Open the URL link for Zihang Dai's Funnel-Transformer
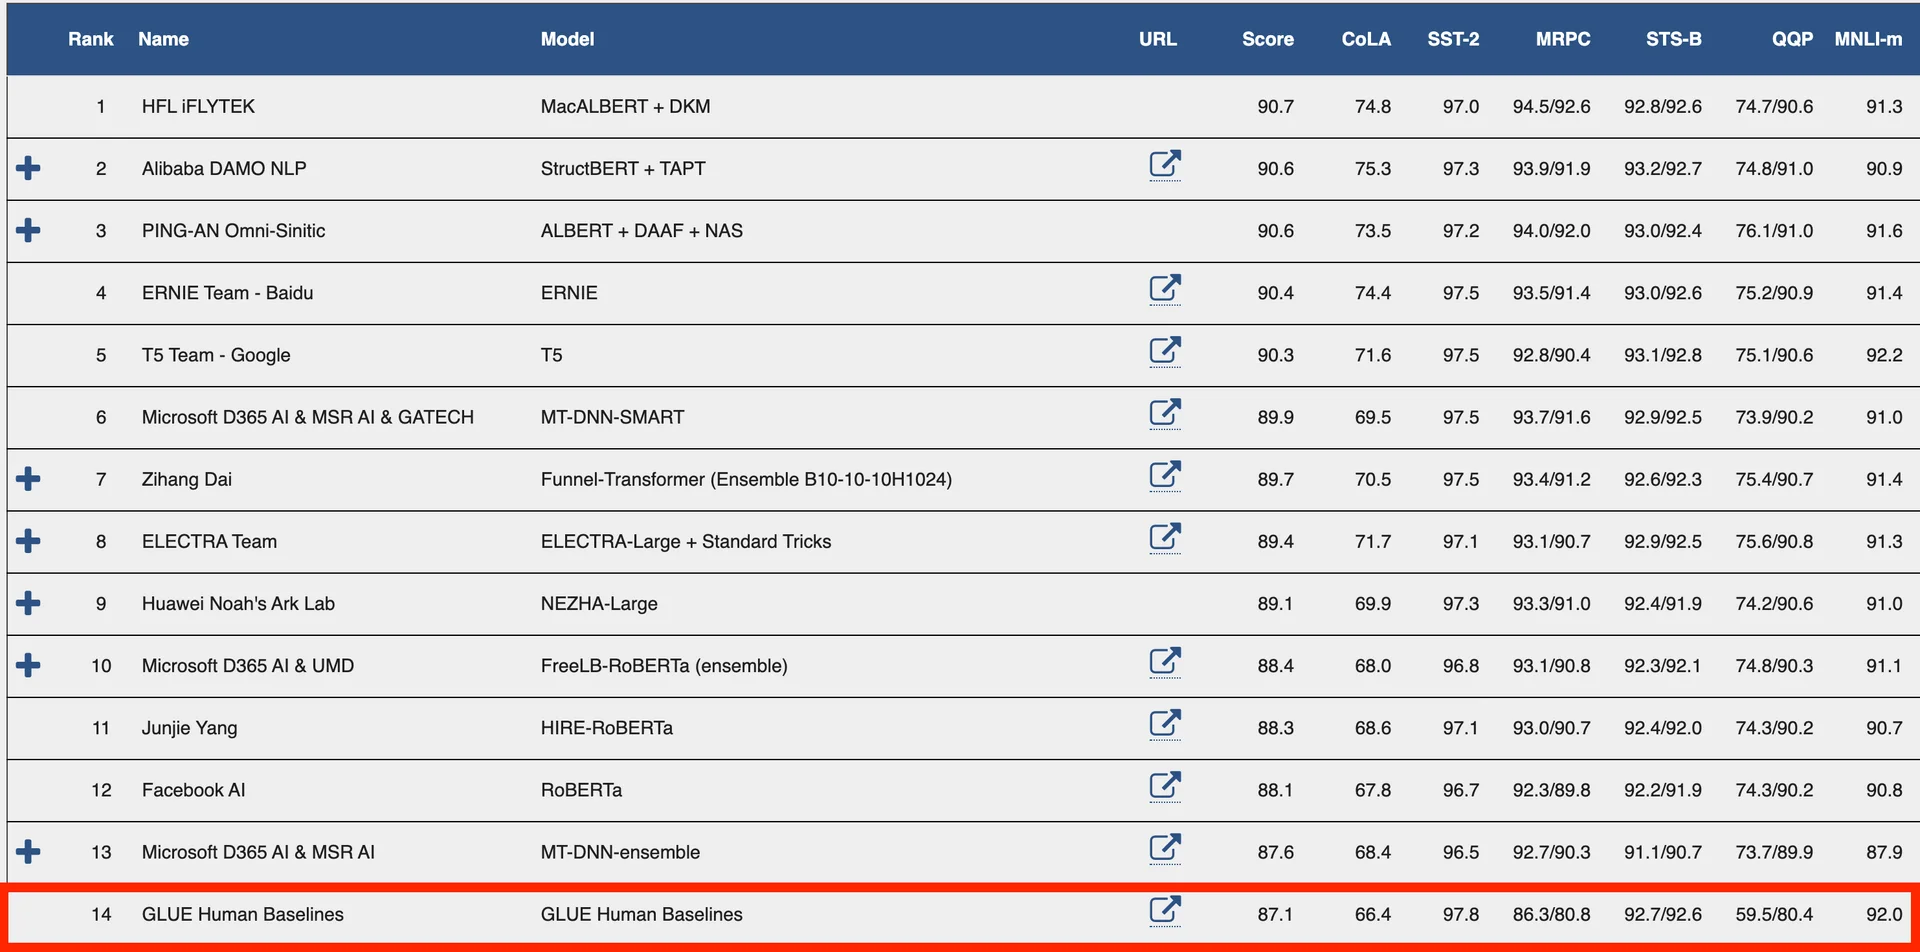This screenshot has width=1920, height=952. coord(1165,475)
